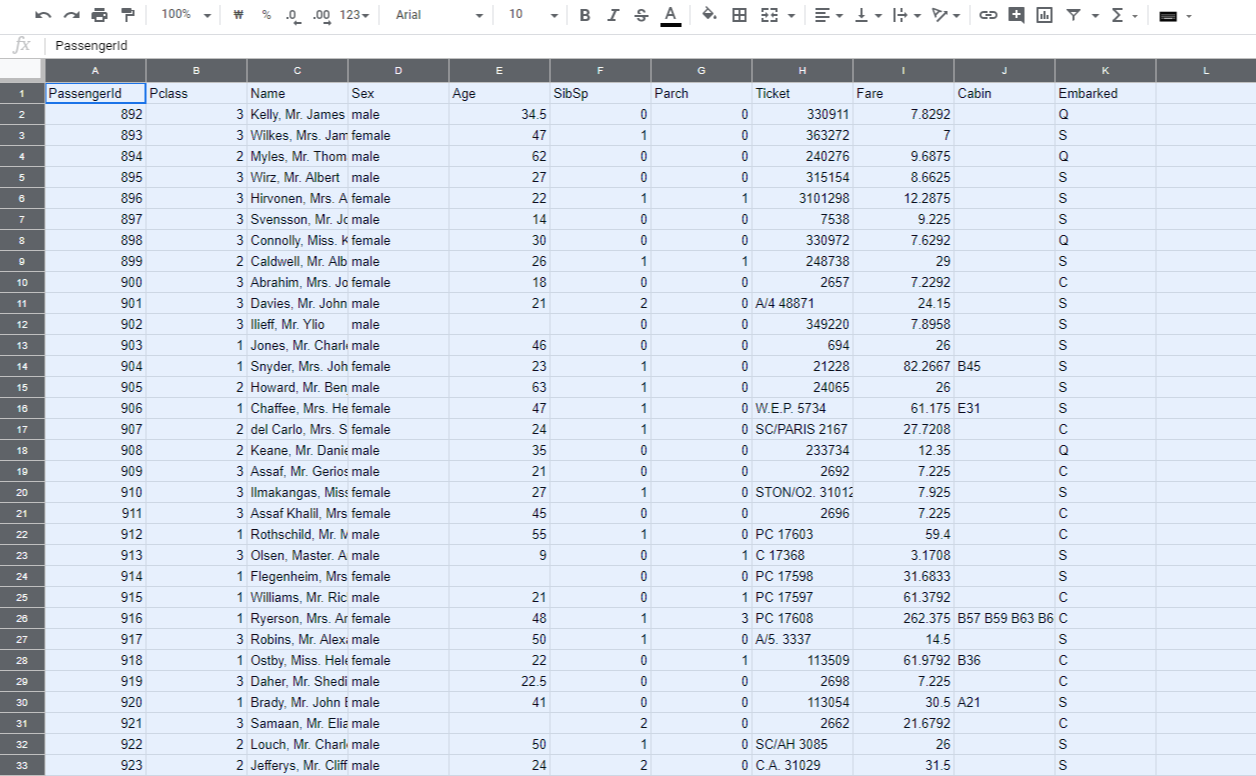This screenshot has width=1256, height=776.
Task: Toggle strikethrough formatting
Action: pyautogui.click(x=641, y=15)
